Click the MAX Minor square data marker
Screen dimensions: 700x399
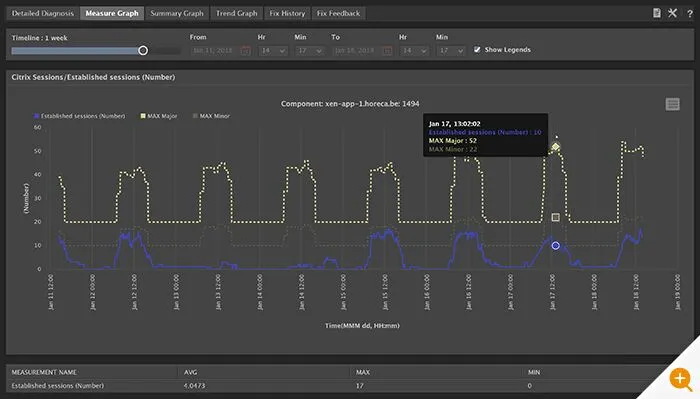[x=555, y=217]
